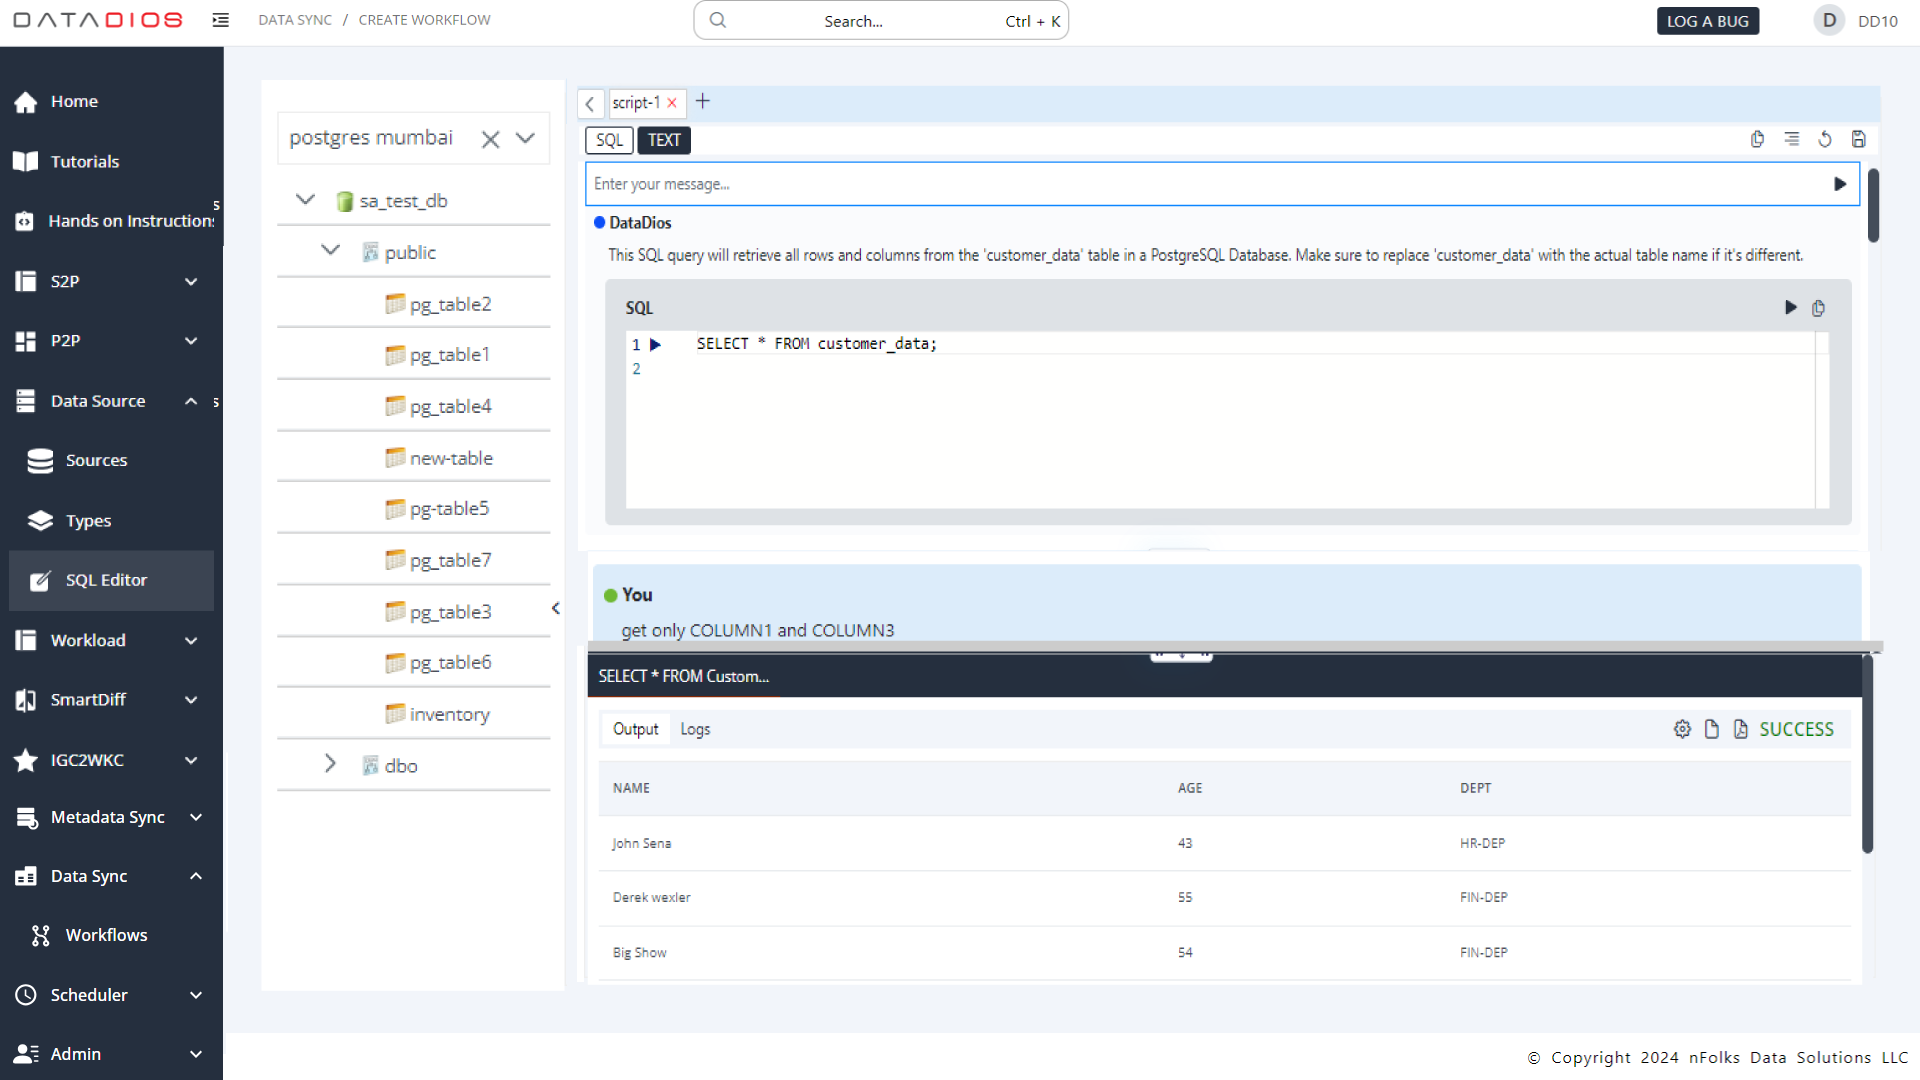1920x1080 pixels.
Task: Click the LOG A BUG button
Action: [1707, 21]
